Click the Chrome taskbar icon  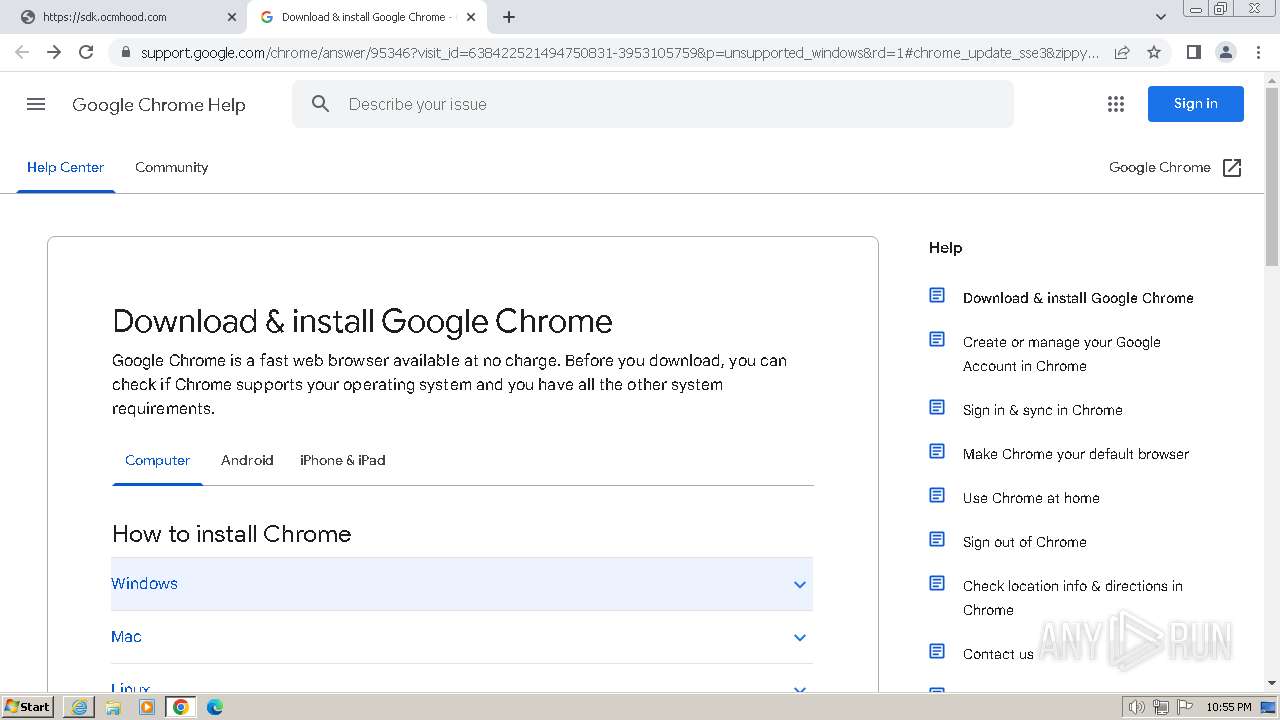click(181, 707)
